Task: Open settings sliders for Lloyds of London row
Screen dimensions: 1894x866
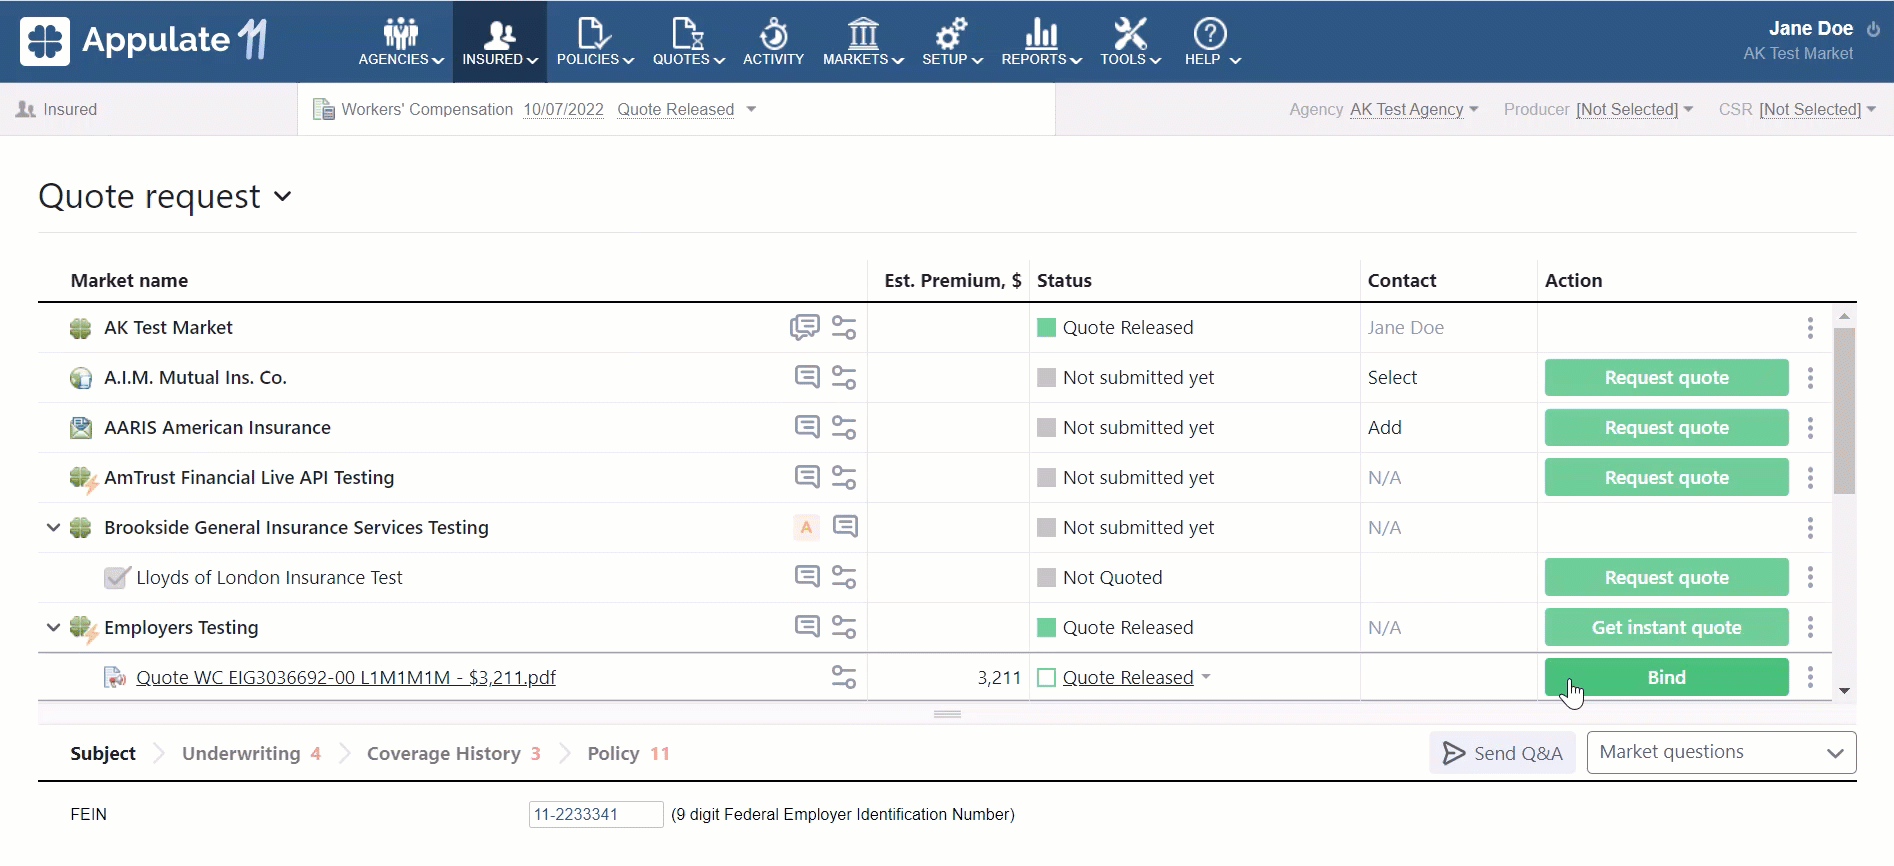Action: point(844,578)
